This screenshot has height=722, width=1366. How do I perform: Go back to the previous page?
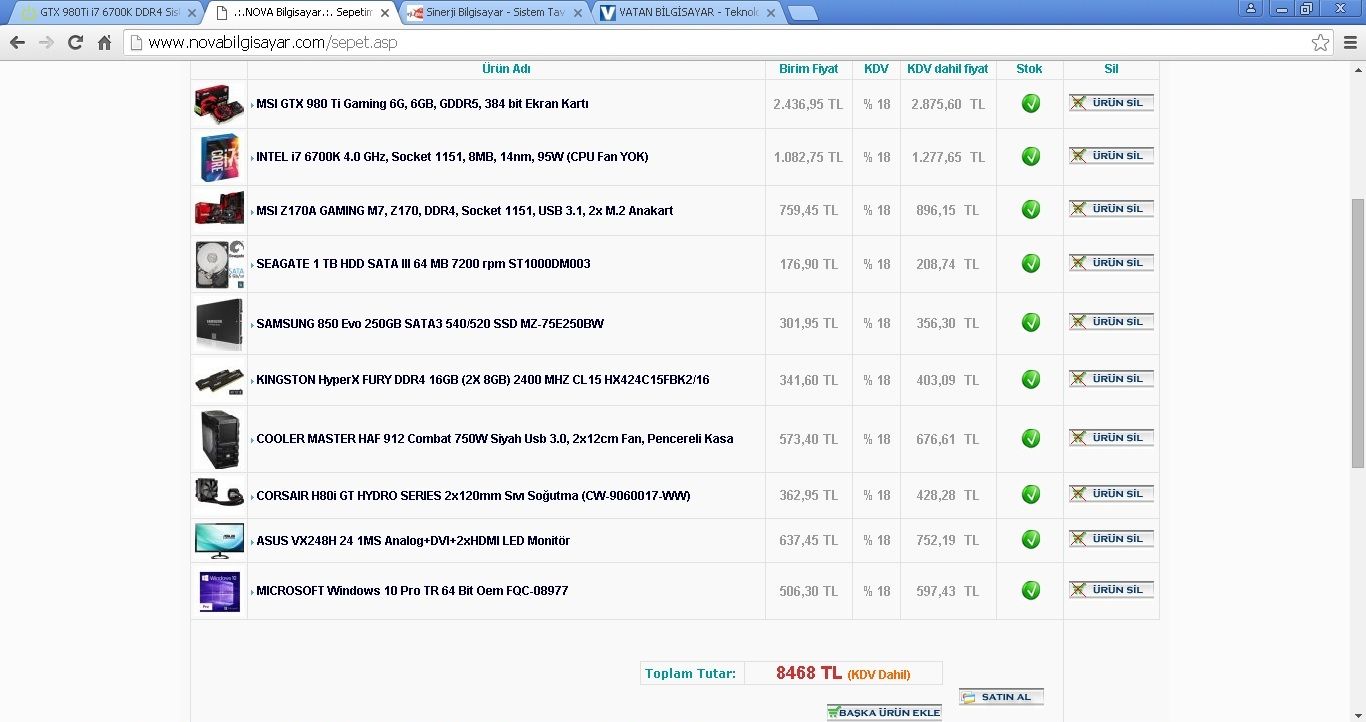[x=17, y=43]
